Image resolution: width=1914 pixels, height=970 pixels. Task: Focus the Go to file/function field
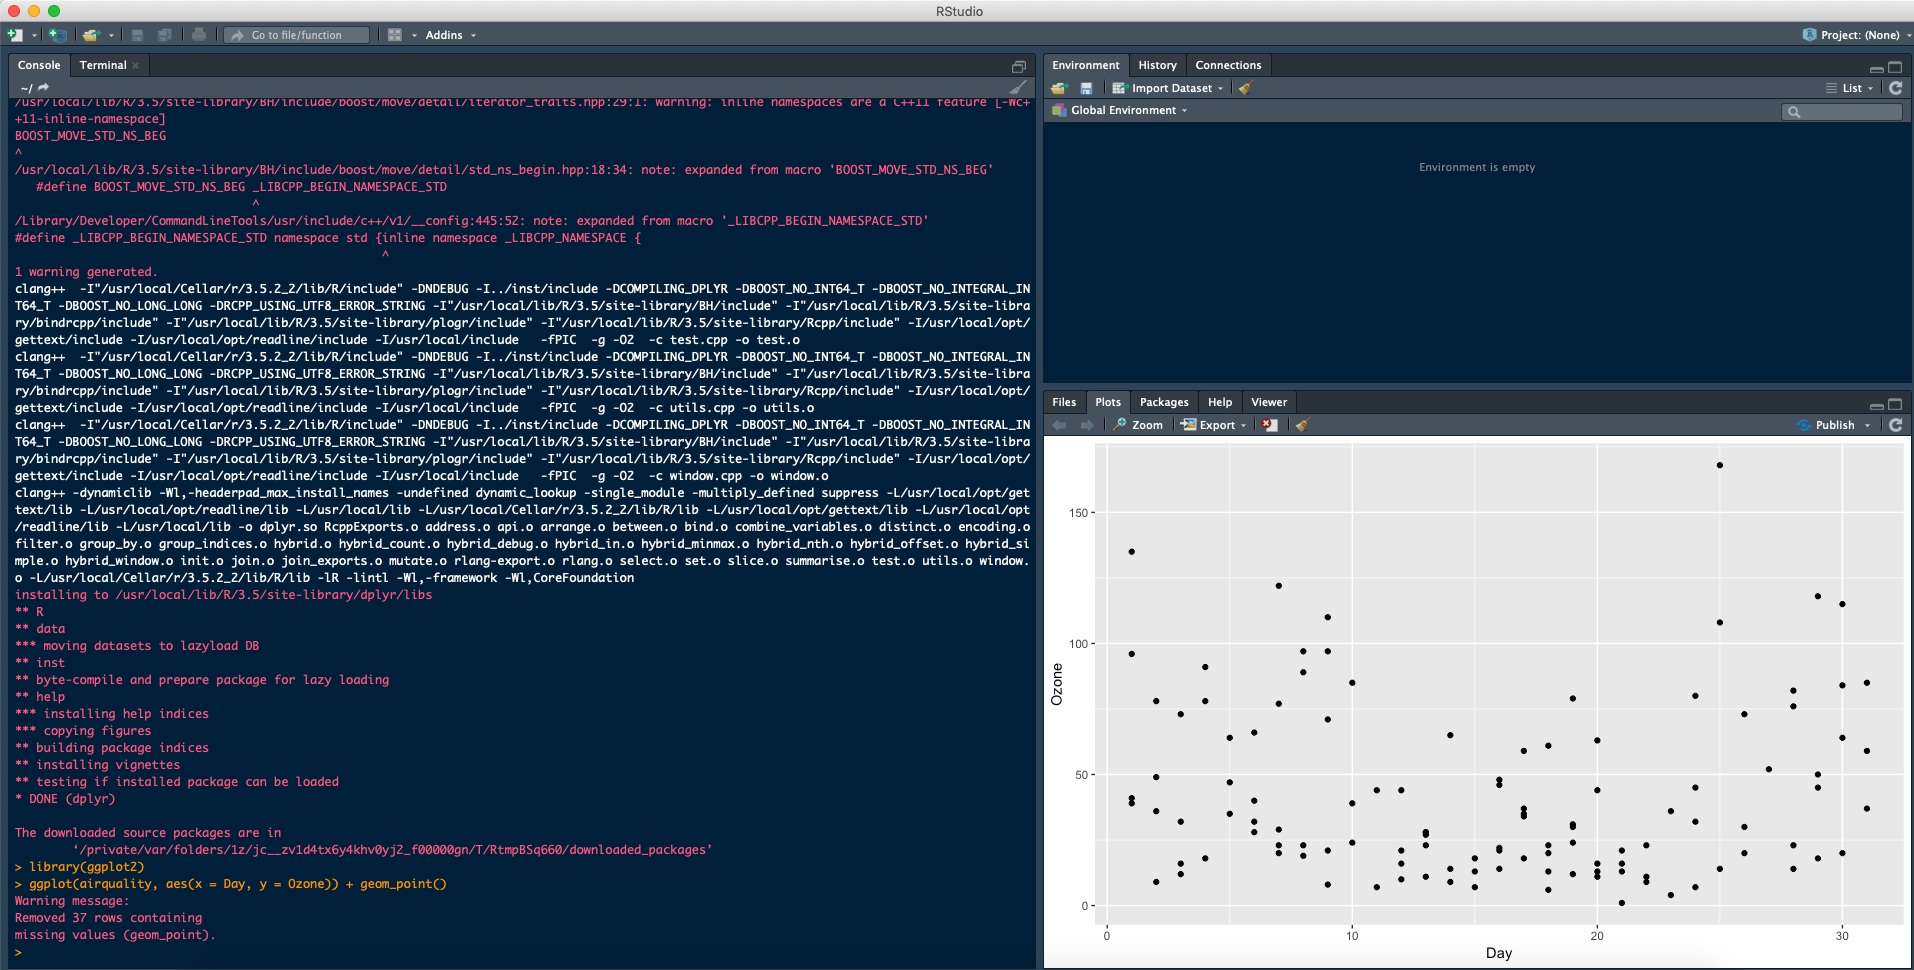[296, 35]
